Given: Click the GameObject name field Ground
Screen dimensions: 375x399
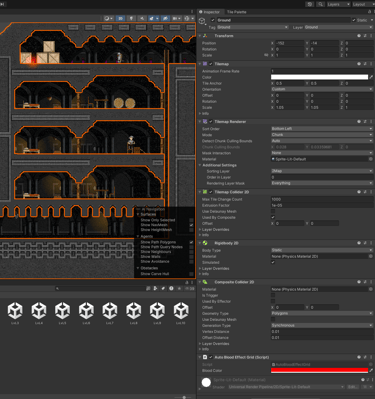Looking at the screenshot, I should click(283, 20).
